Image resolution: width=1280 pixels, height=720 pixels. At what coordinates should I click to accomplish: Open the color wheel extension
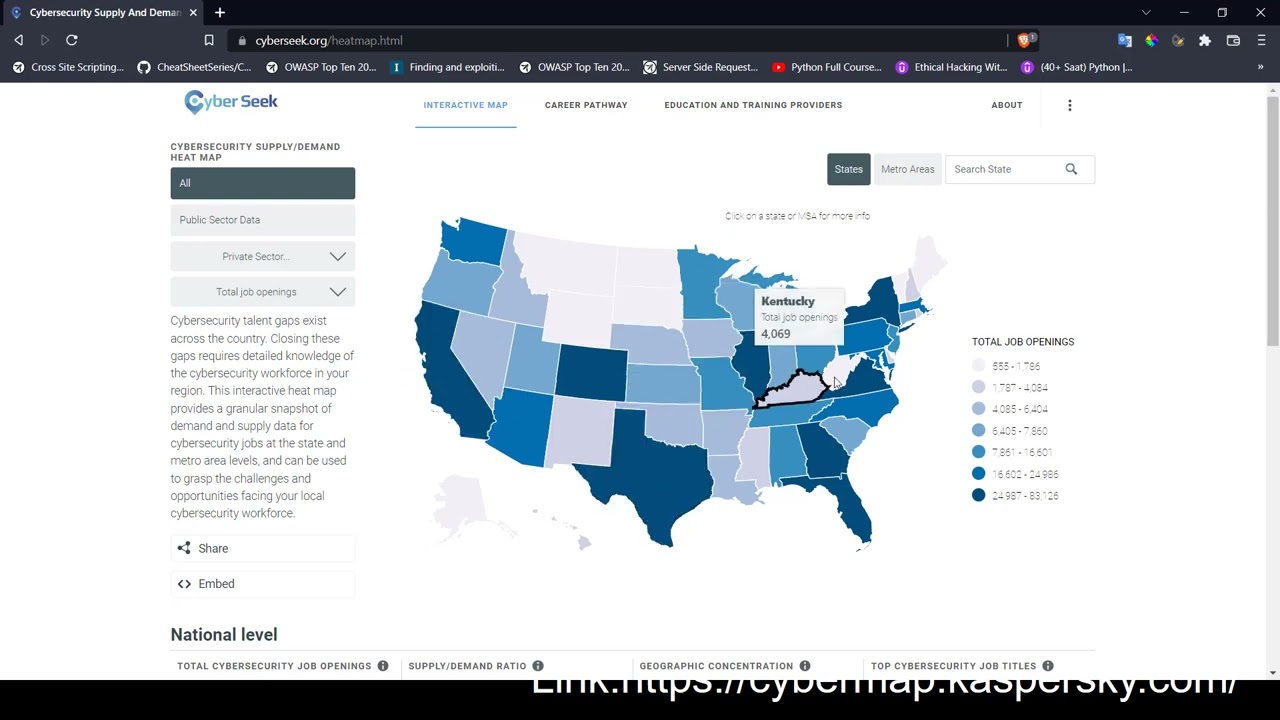[x=1151, y=40]
